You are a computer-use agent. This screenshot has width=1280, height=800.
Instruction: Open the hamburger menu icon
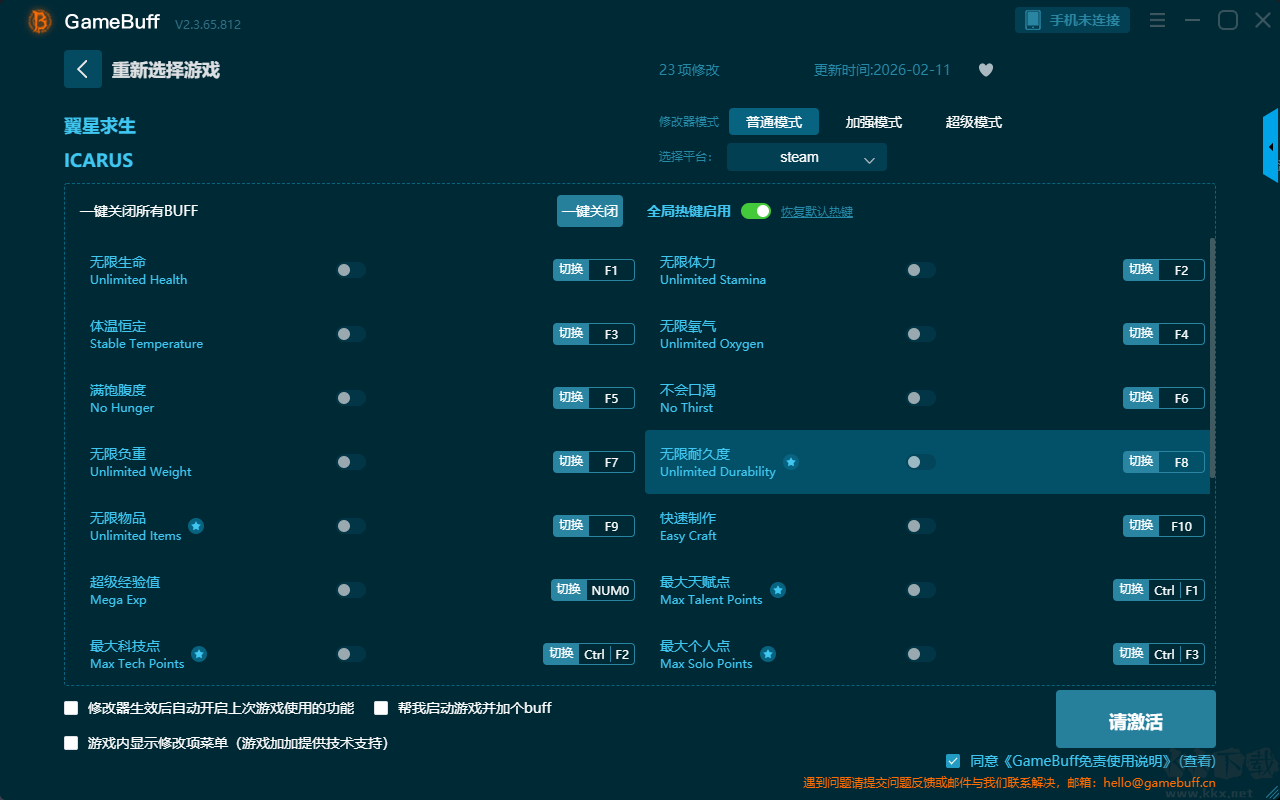[x=1157, y=20]
